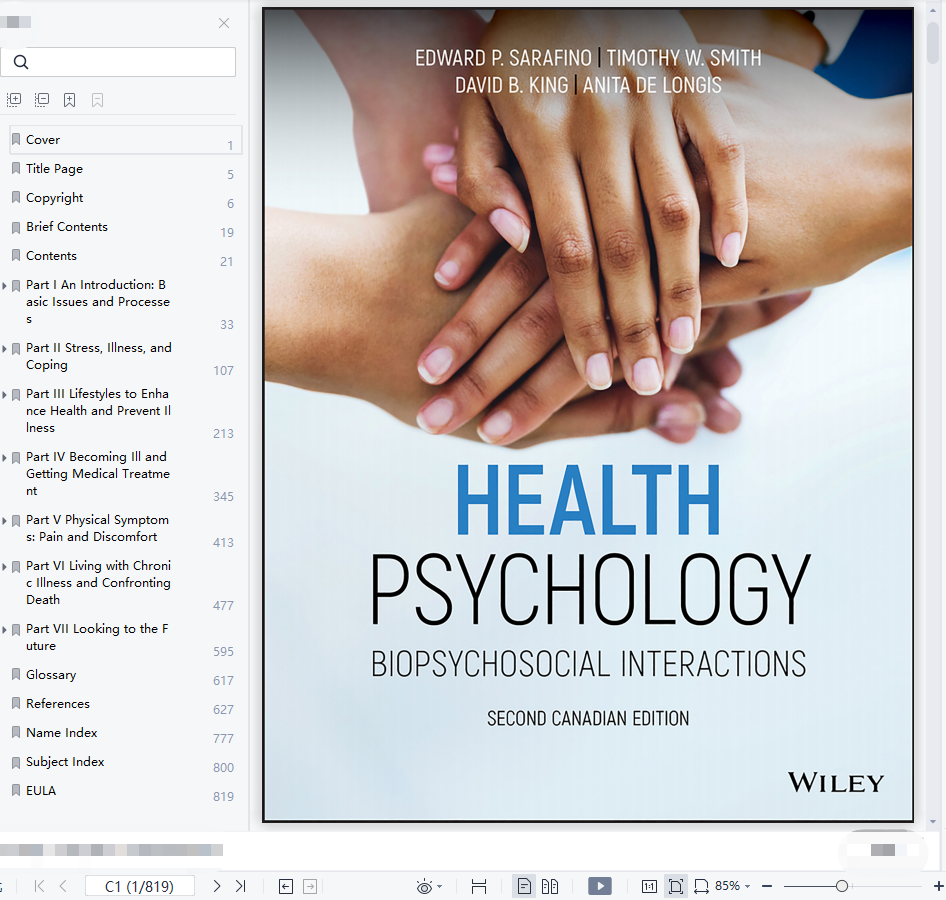This screenshot has height=900, width=946.
Task: Expand the Part VI Living with Chronic Illness bookmark
Action: click(5, 567)
